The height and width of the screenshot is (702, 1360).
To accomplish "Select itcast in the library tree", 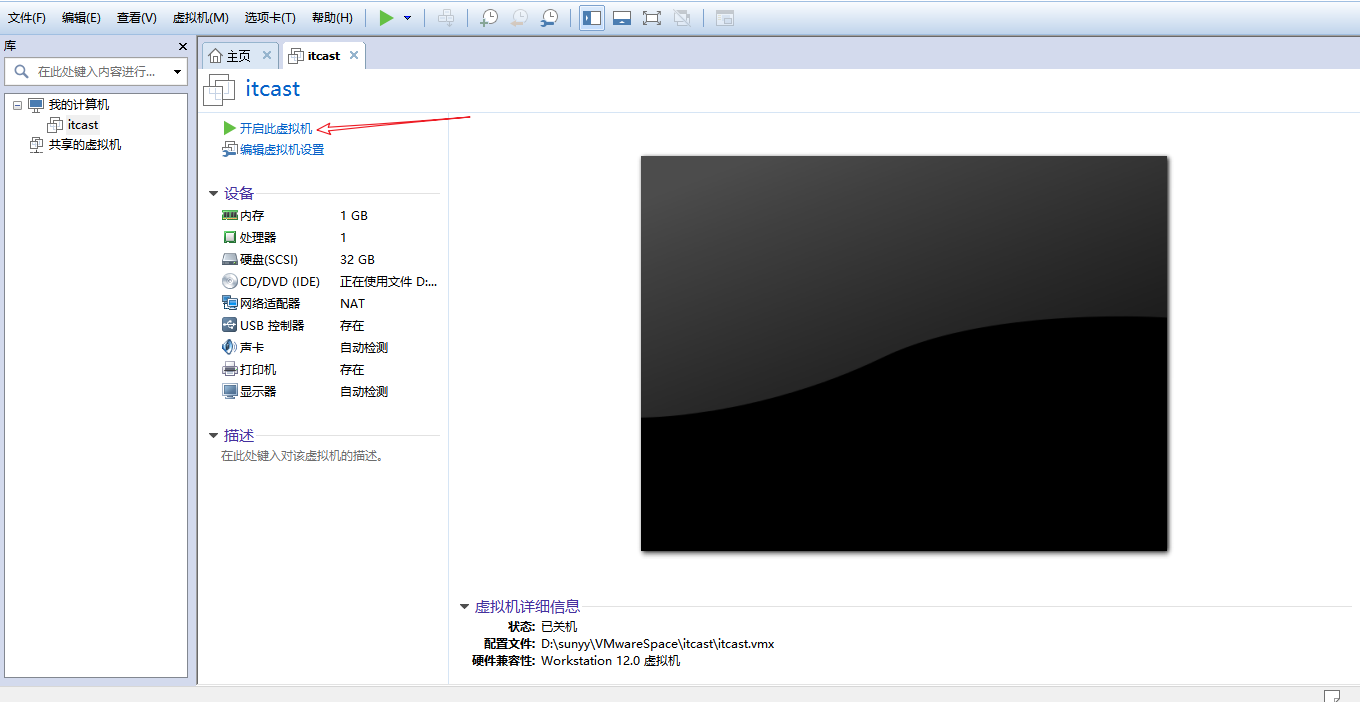I will click(83, 125).
